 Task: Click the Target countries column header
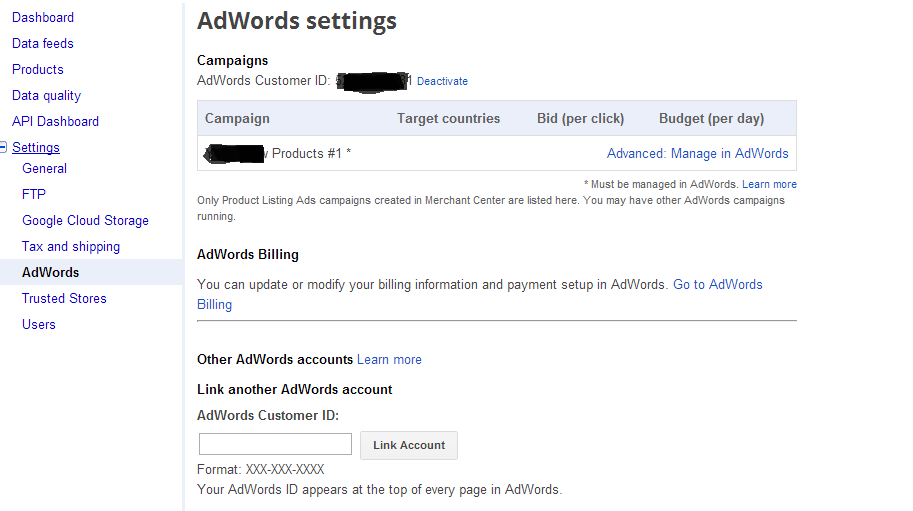[x=448, y=119]
